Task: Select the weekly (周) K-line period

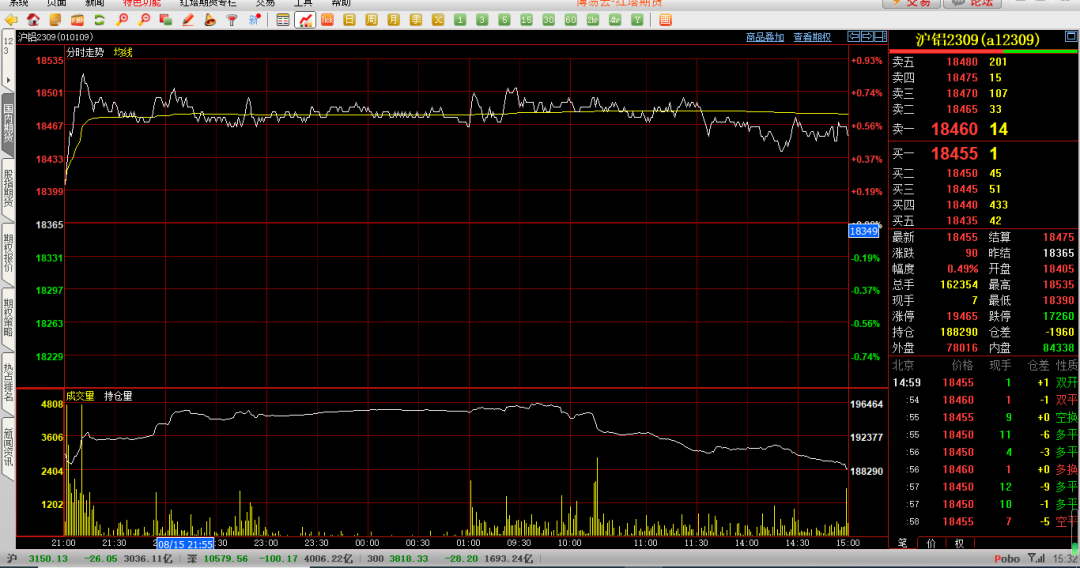Action: click(371, 20)
